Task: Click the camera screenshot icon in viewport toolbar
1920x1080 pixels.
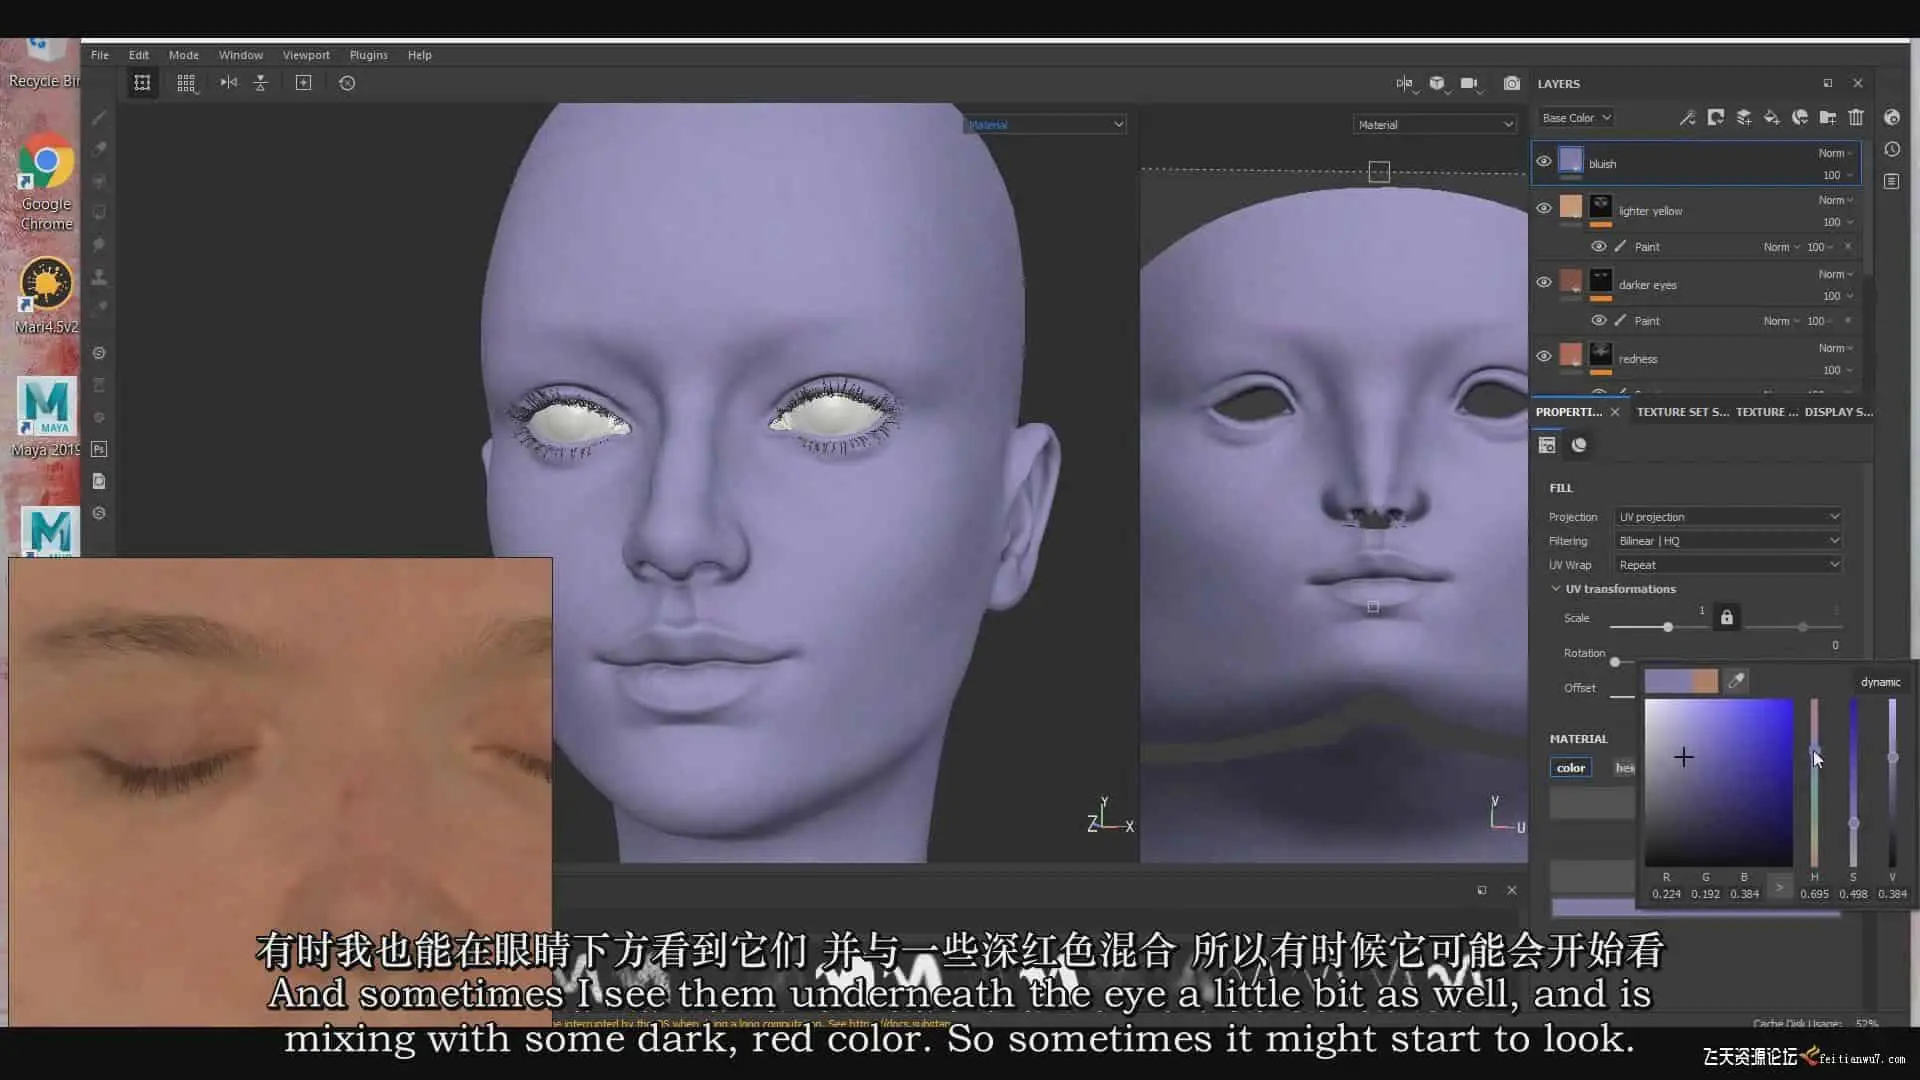Action: click(1512, 83)
